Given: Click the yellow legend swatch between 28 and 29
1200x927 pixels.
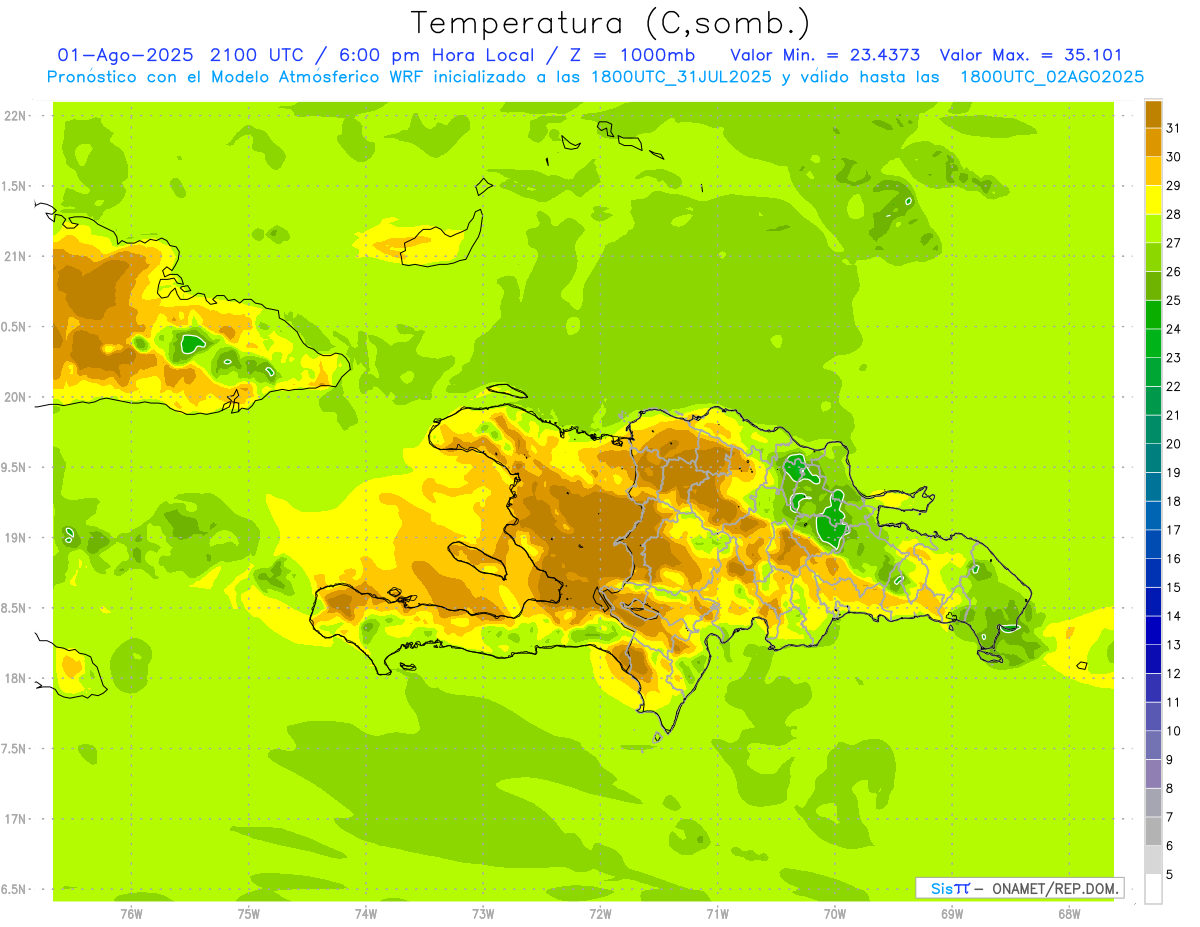Looking at the screenshot, I should pos(1153,200).
